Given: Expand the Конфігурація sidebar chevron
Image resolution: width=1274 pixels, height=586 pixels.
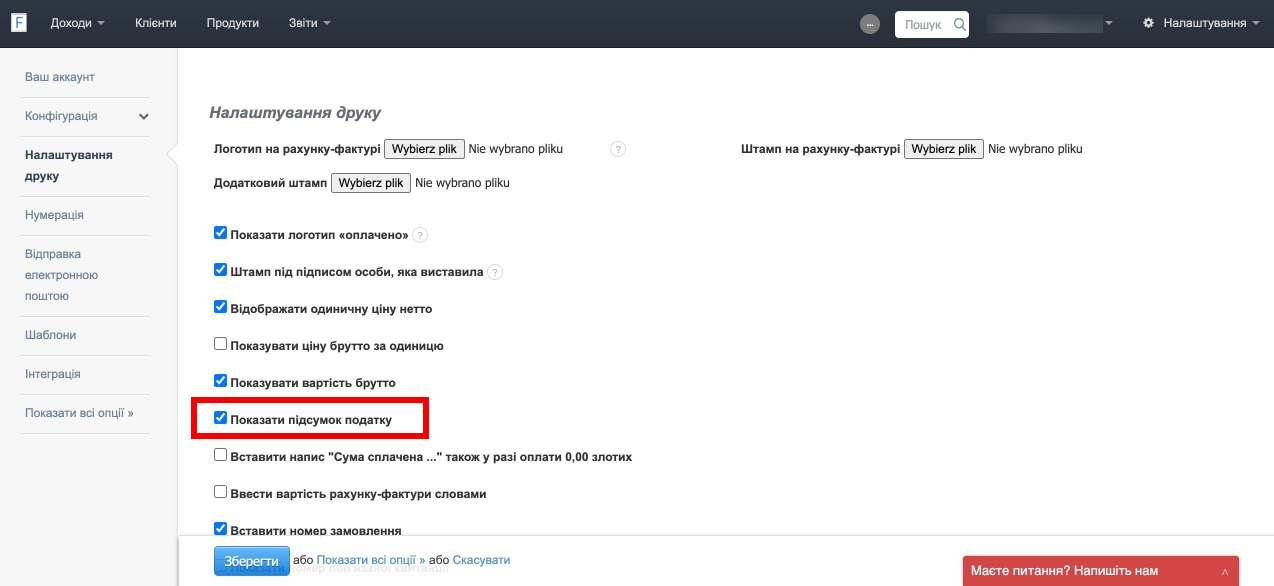Looking at the screenshot, I should [143, 117].
